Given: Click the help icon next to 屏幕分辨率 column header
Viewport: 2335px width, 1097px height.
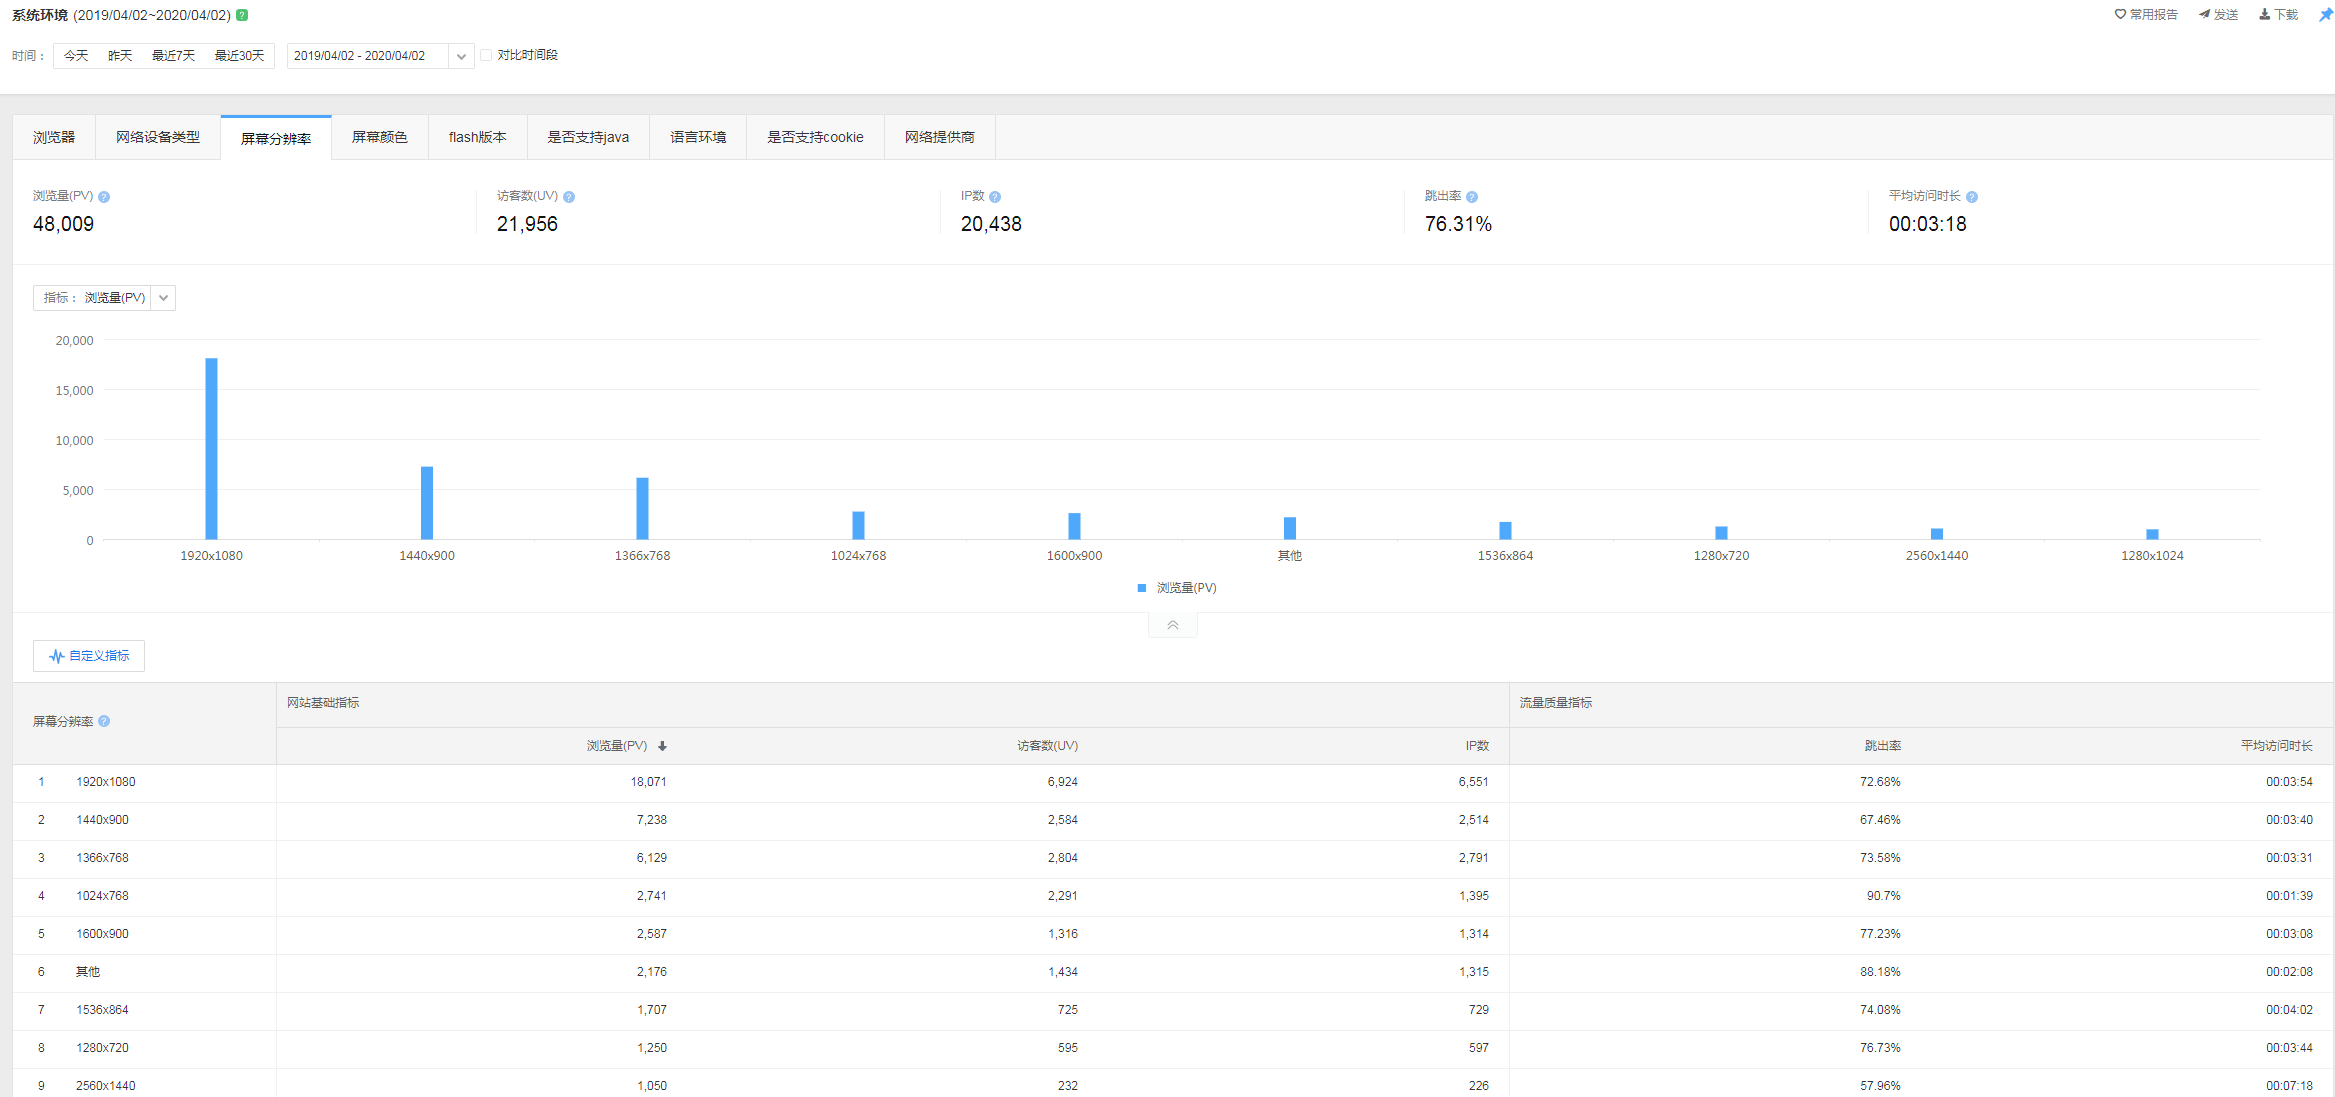Looking at the screenshot, I should pyautogui.click(x=104, y=721).
